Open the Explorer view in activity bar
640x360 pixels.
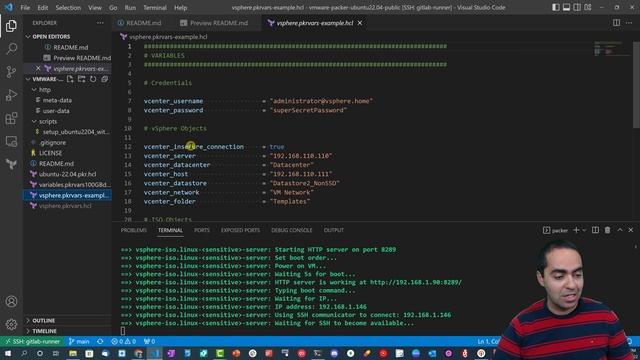point(11,26)
